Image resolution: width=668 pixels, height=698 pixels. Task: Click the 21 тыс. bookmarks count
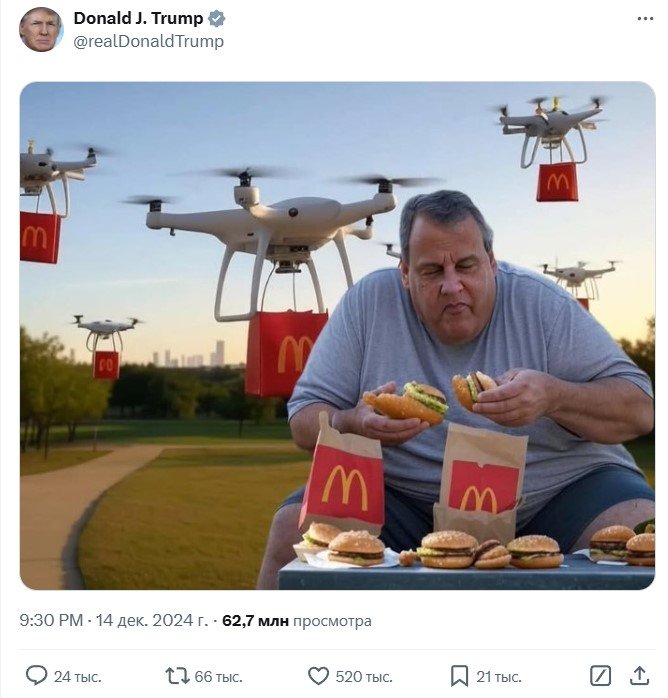[x=498, y=677]
